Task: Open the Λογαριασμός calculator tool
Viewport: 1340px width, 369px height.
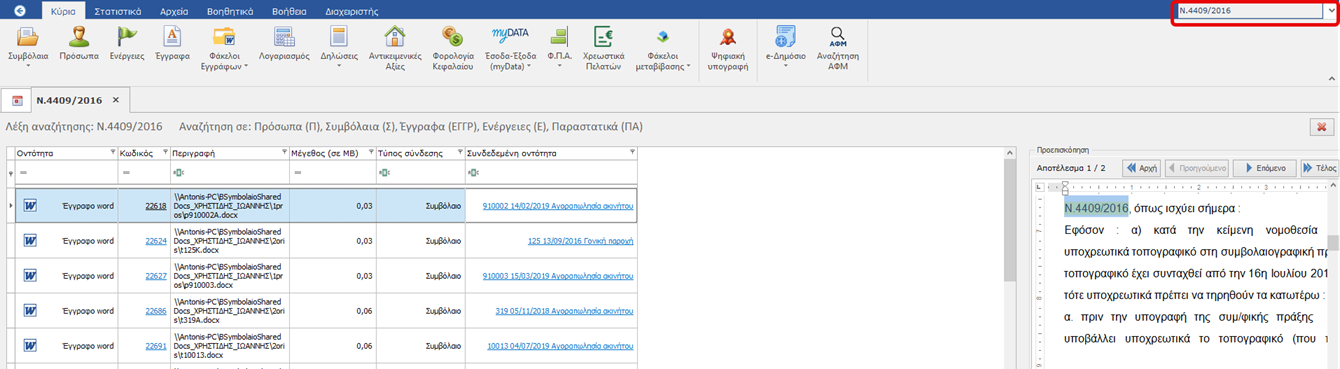Action: coord(284,45)
